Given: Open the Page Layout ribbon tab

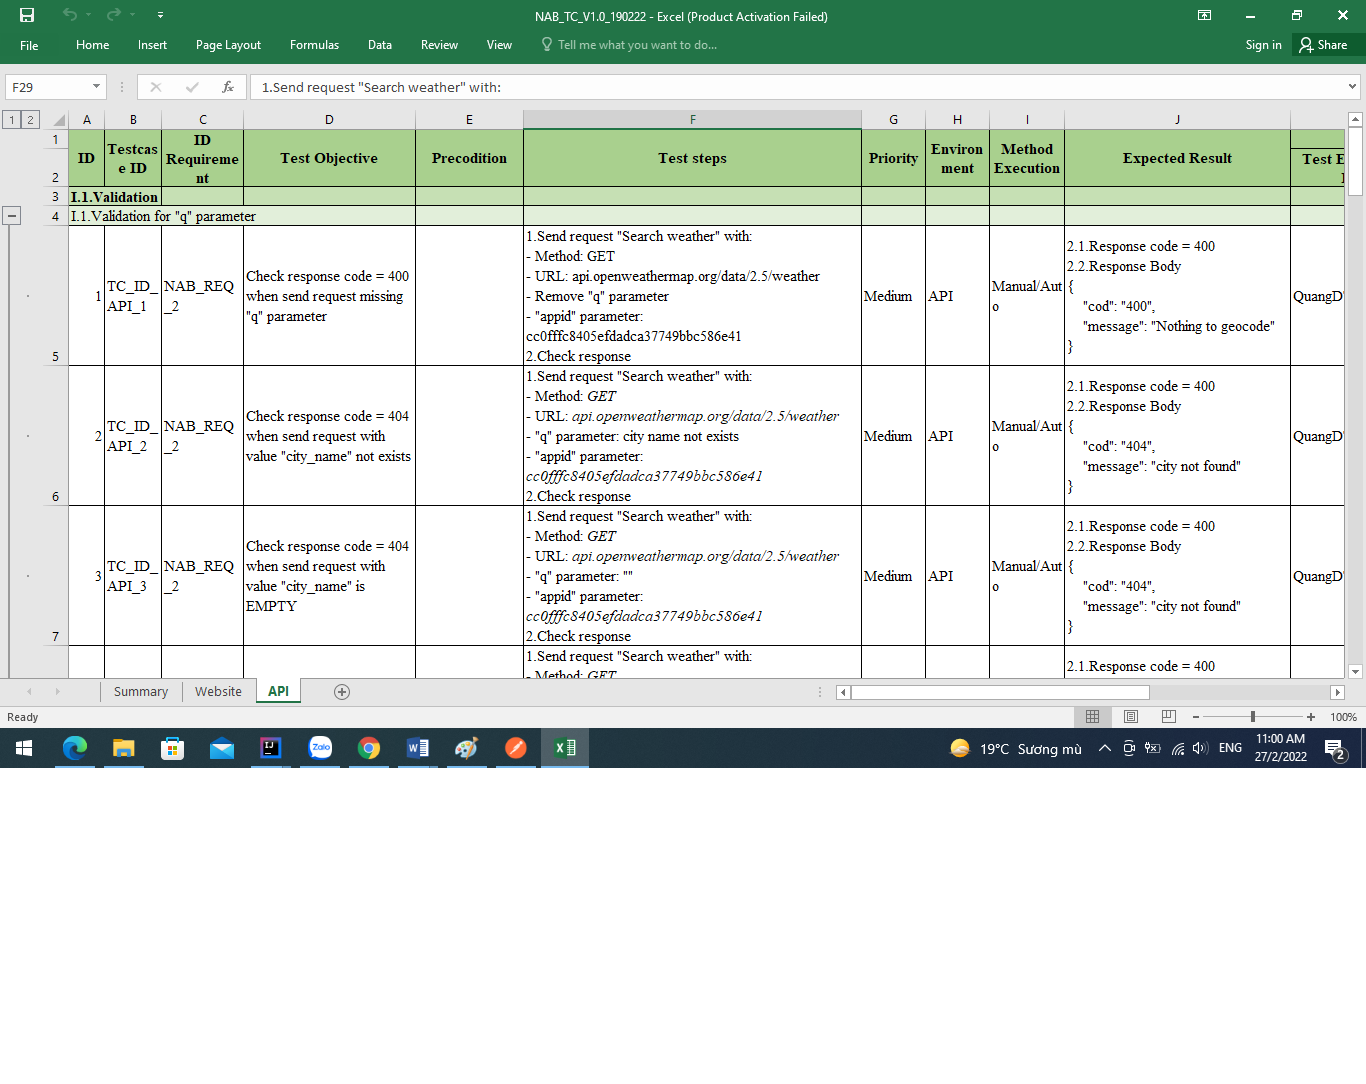Looking at the screenshot, I should coord(228,45).
